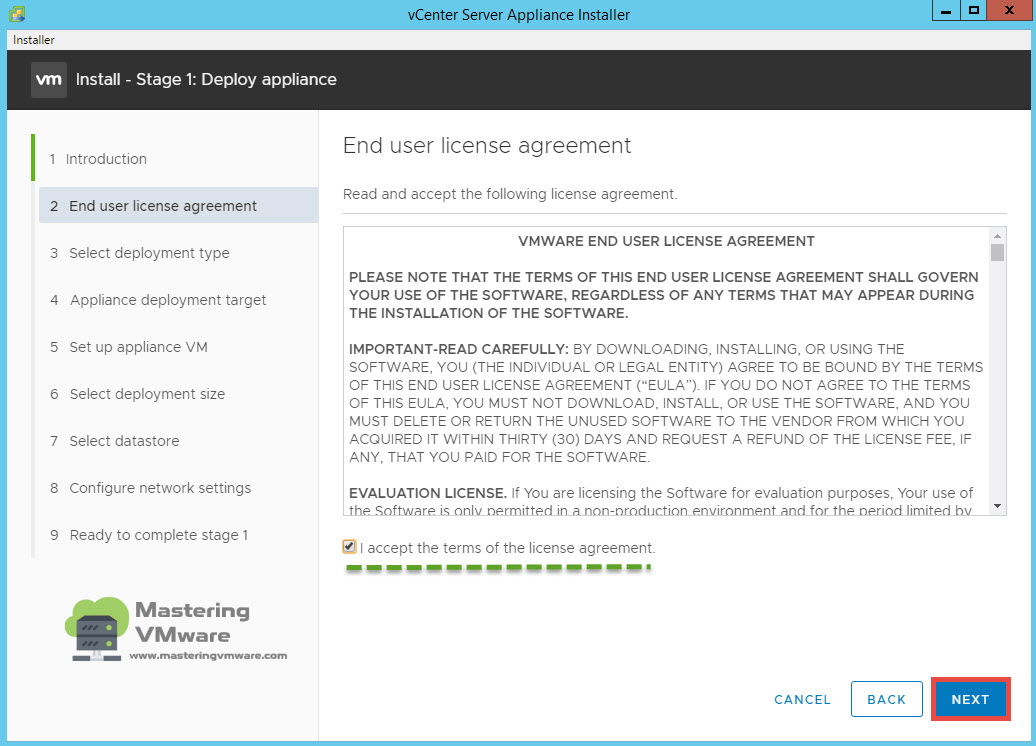Click 'IMPORTANT-READ CAREFULLY:' text in agreement
The width and height of the screenshot is (1036, 746).
[459, 349]
